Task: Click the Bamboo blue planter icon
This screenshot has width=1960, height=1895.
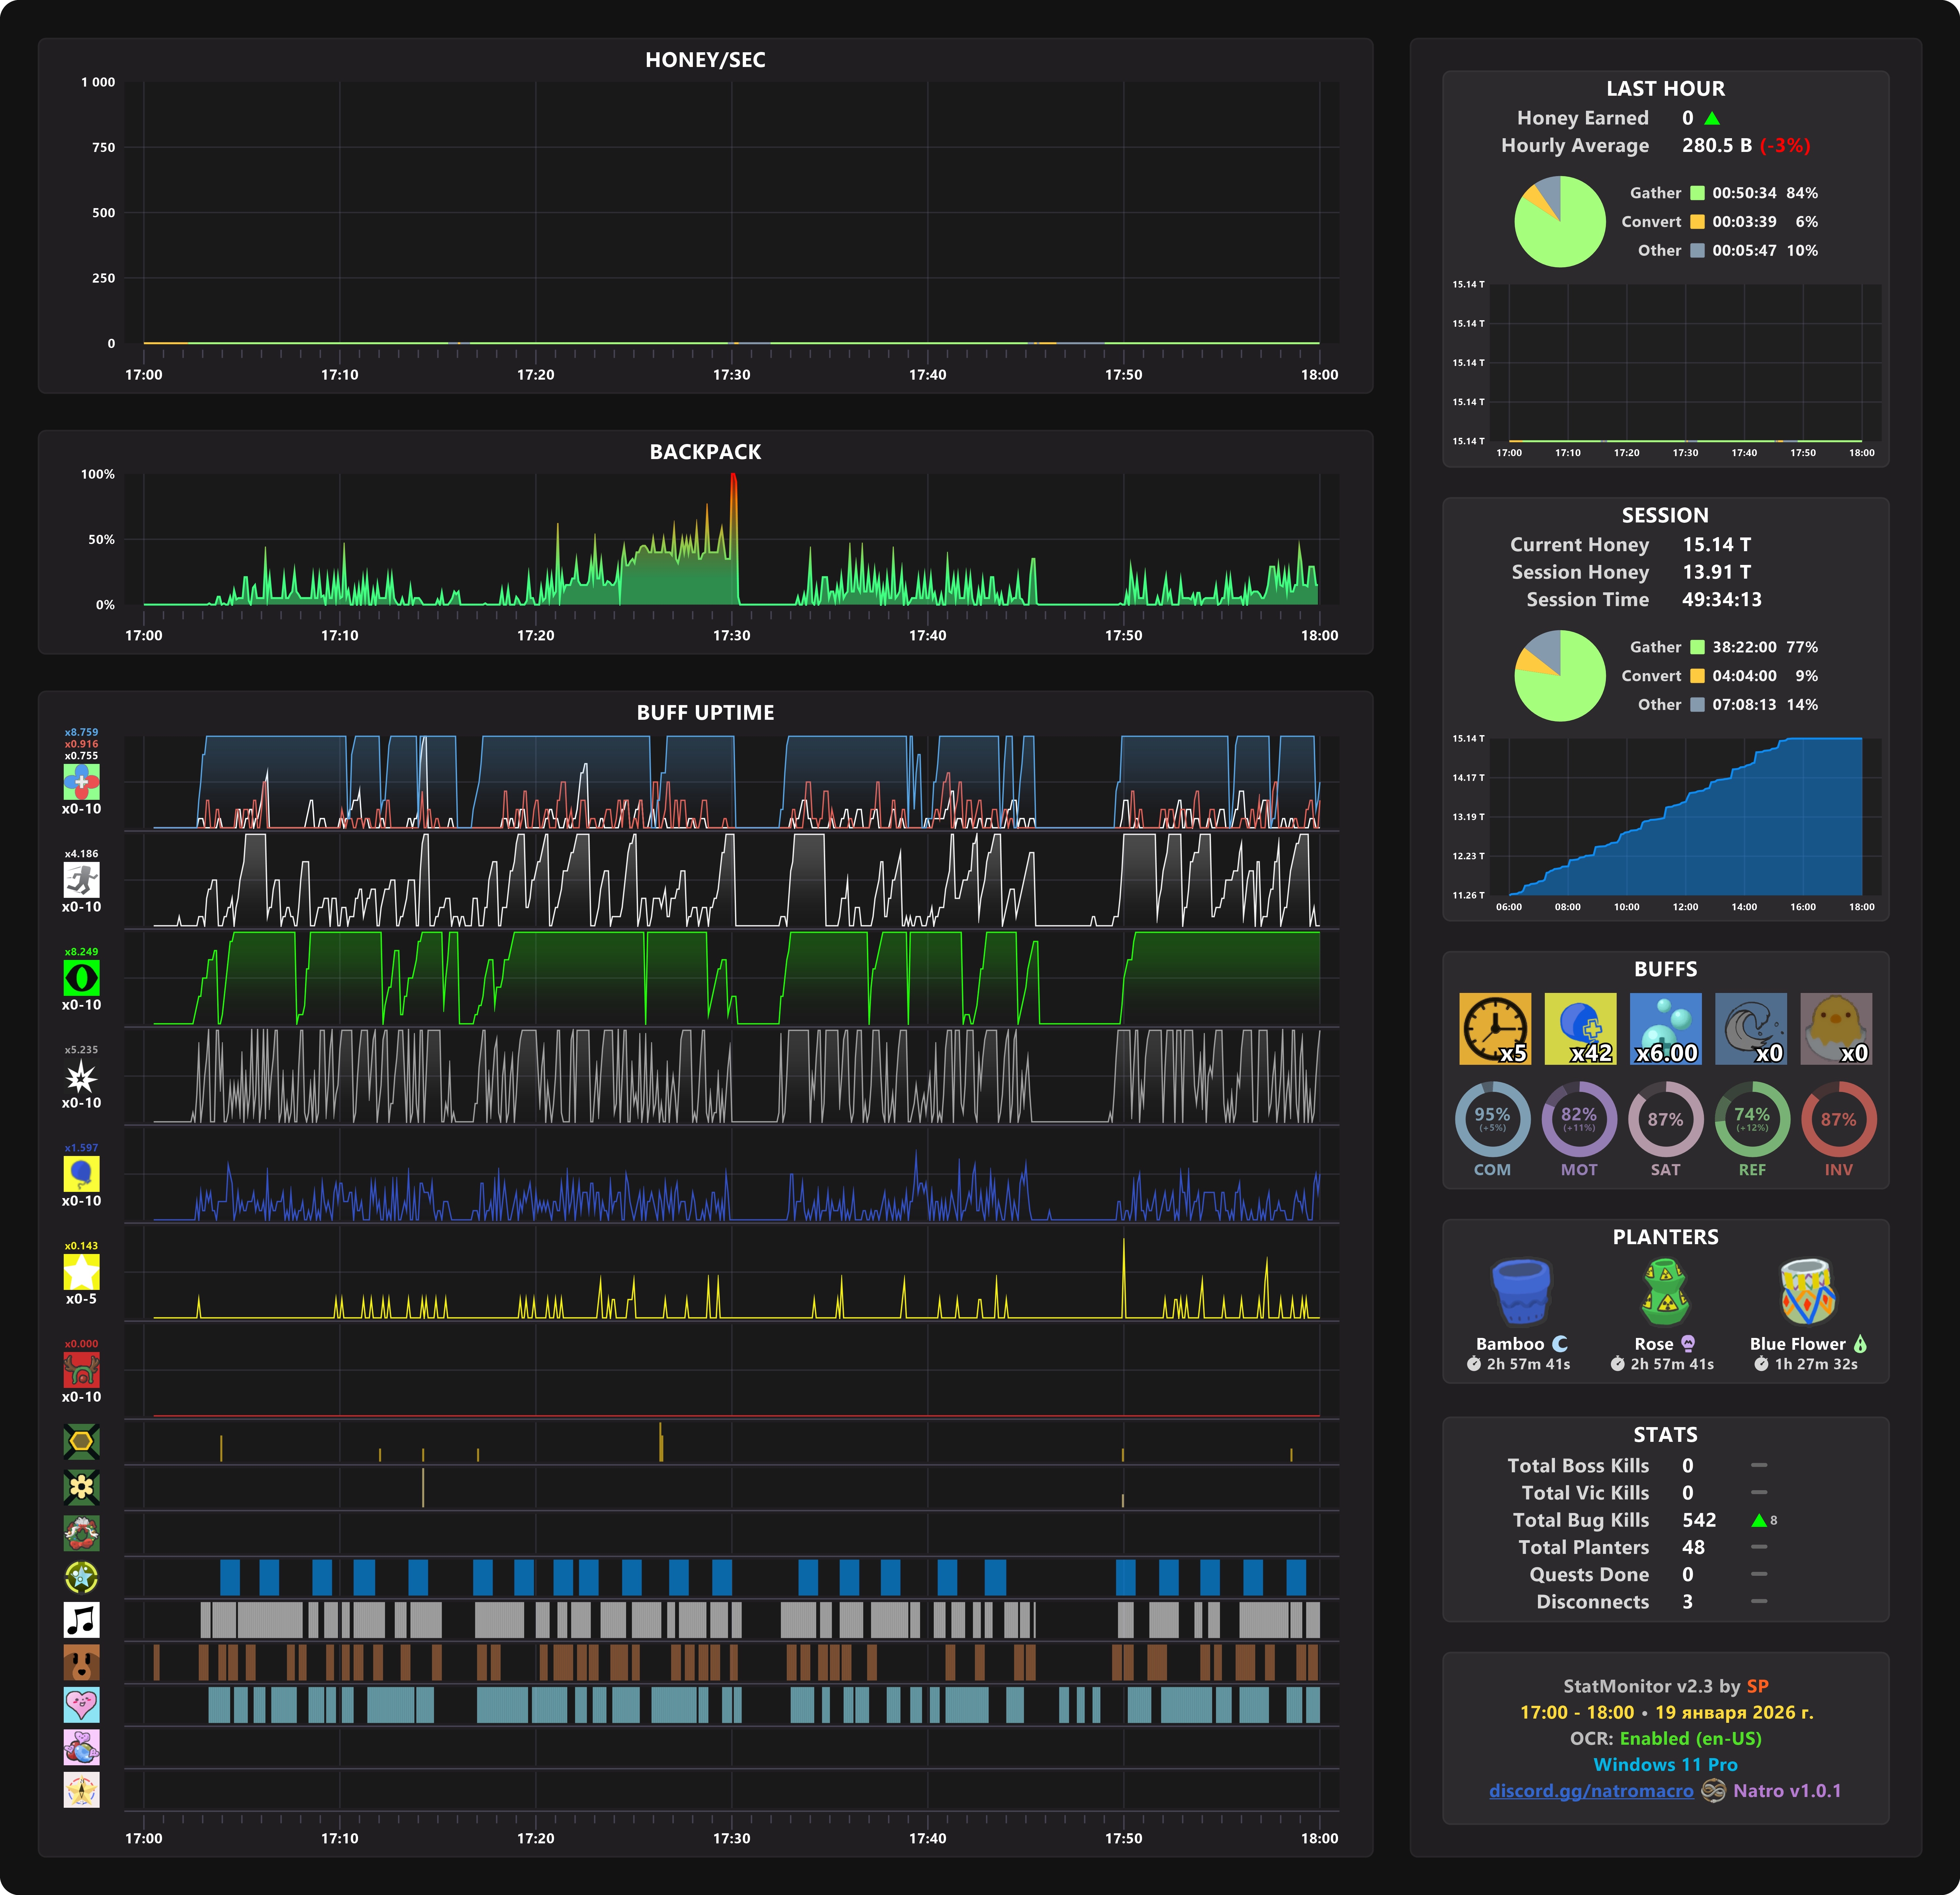Action: tap(1521, 1291)
